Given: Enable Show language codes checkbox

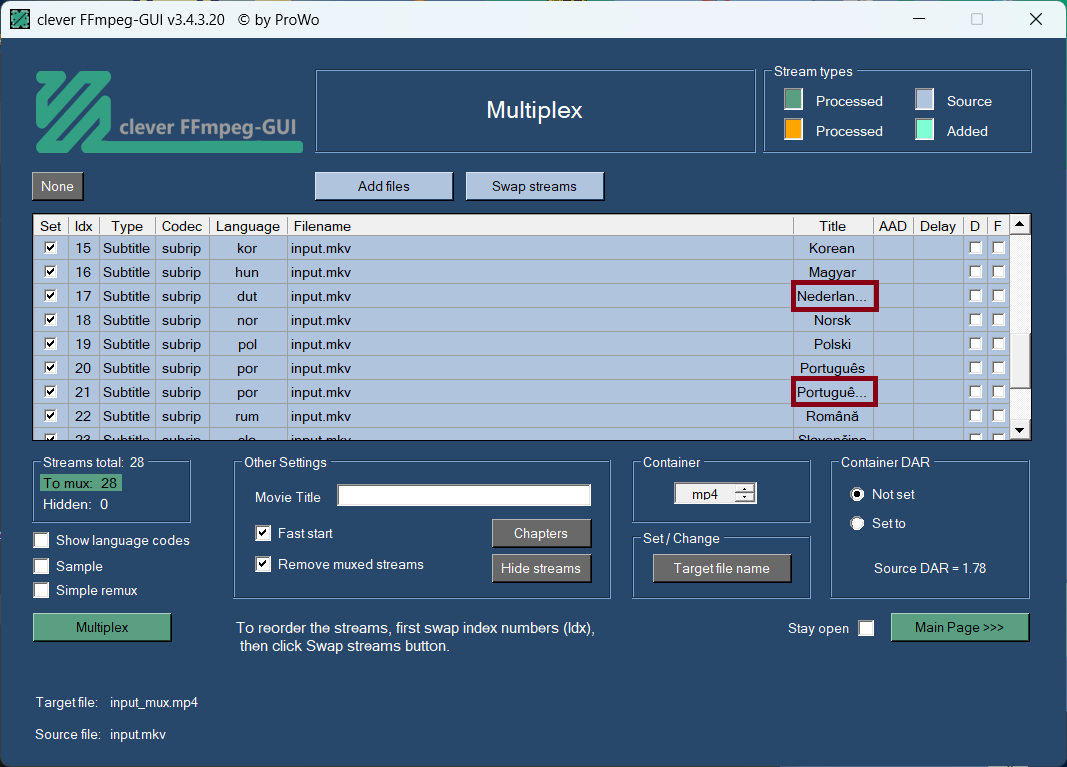Looking at the screenshot, I should pos(42,541).
